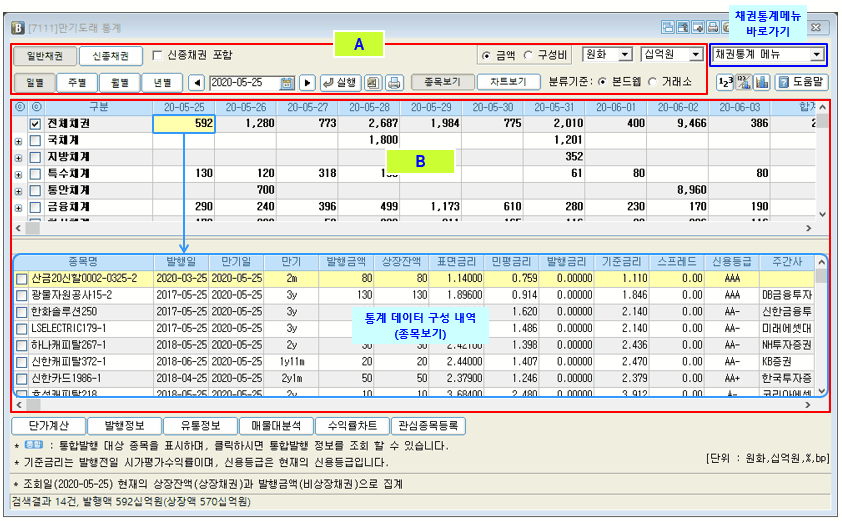
Task: Click first © icon in grid header
Action: tap(19, 107)
